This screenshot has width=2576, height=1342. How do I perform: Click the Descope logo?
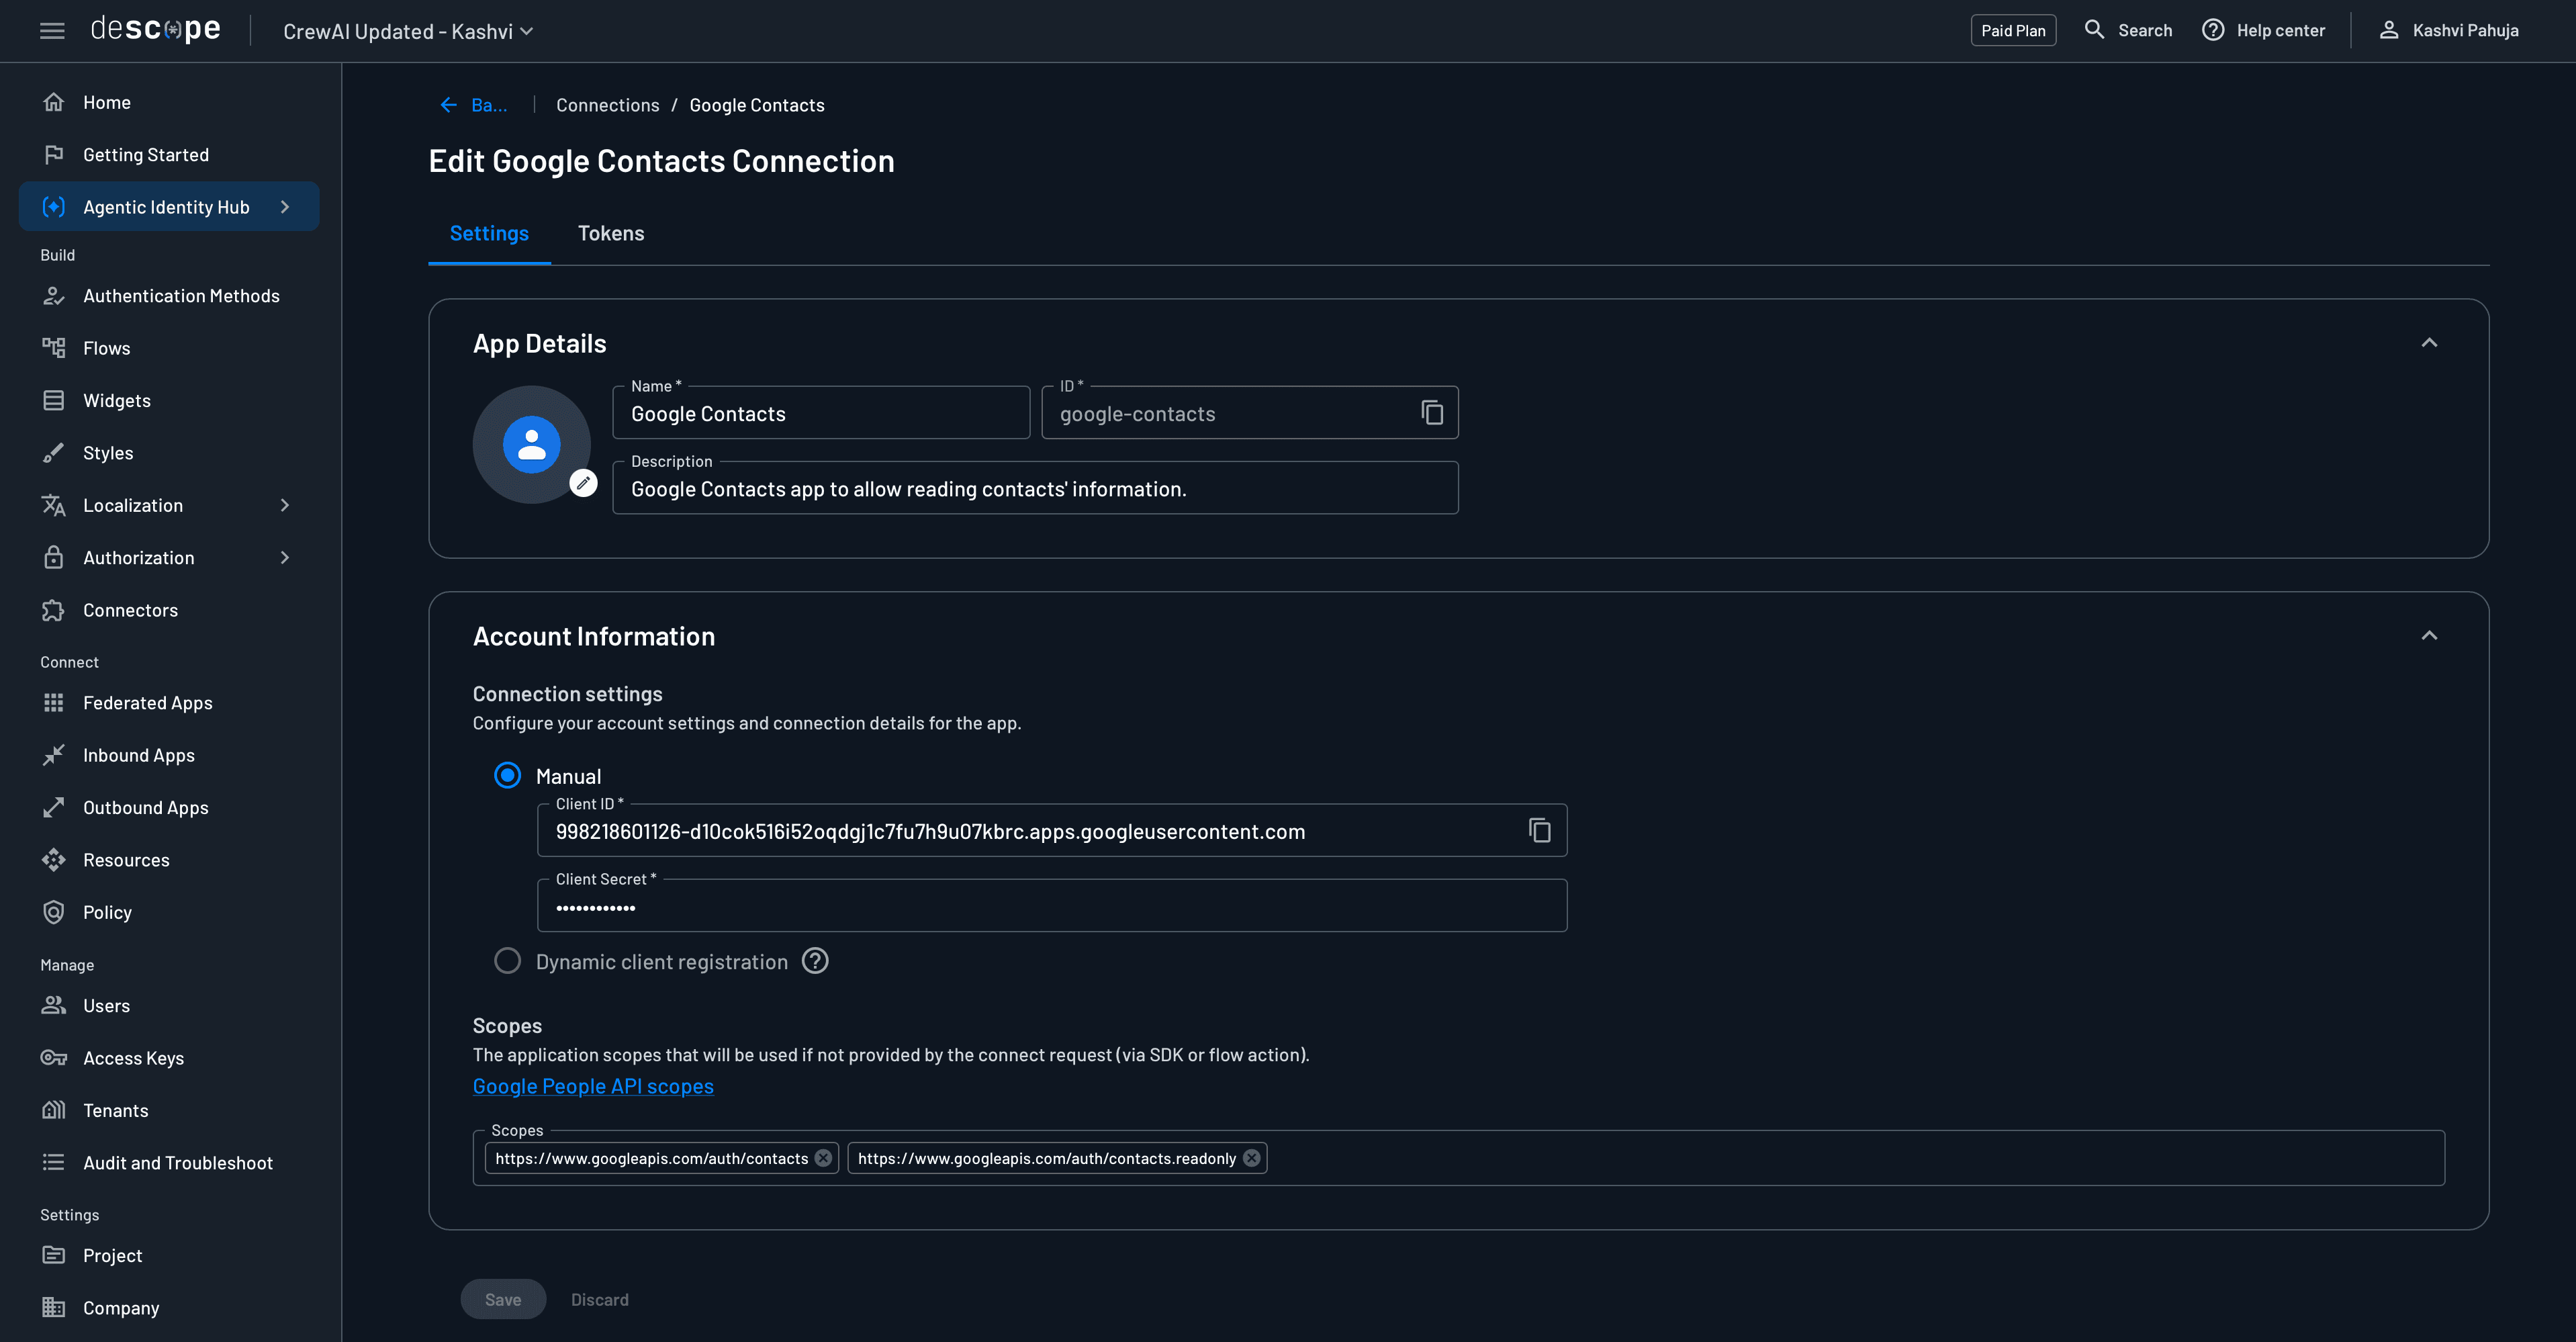(x=156, y=30)
